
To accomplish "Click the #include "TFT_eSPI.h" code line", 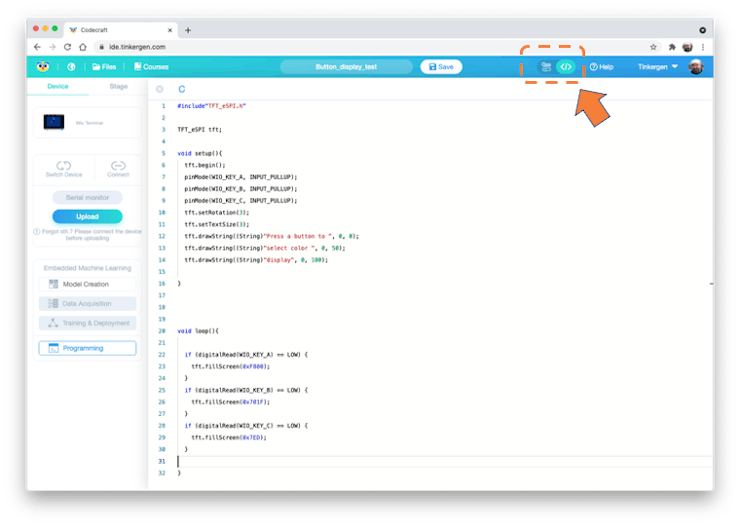I will coord(211,106).
